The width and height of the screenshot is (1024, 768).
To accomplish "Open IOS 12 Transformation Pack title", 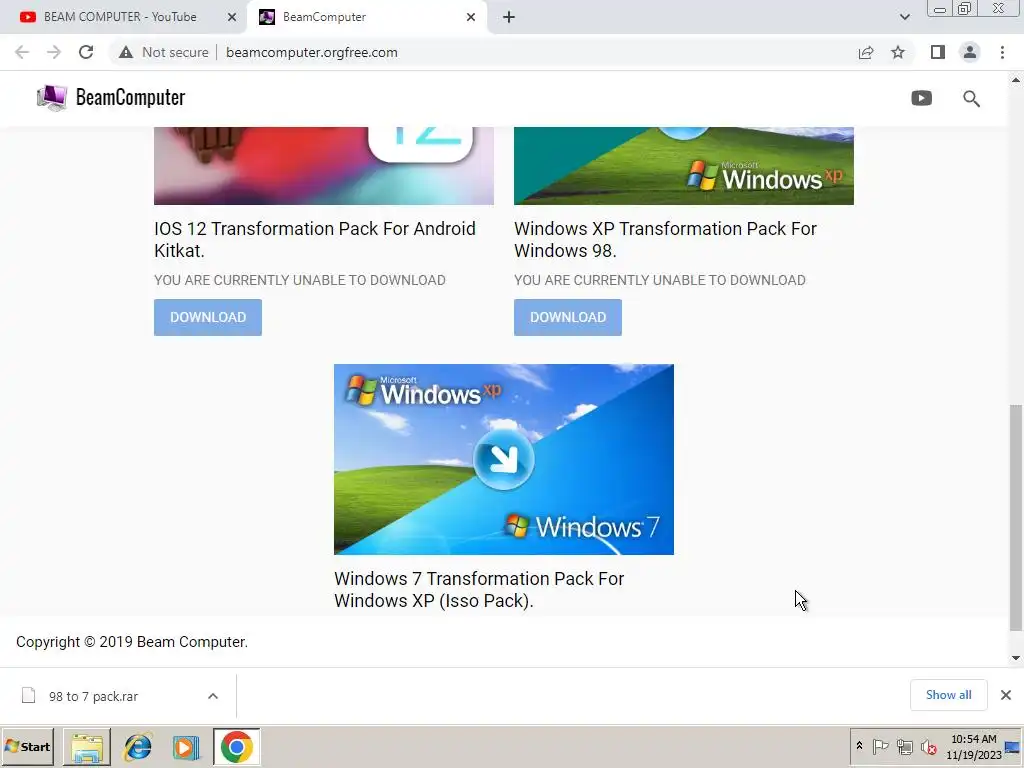I will click(x=315, y=239).
